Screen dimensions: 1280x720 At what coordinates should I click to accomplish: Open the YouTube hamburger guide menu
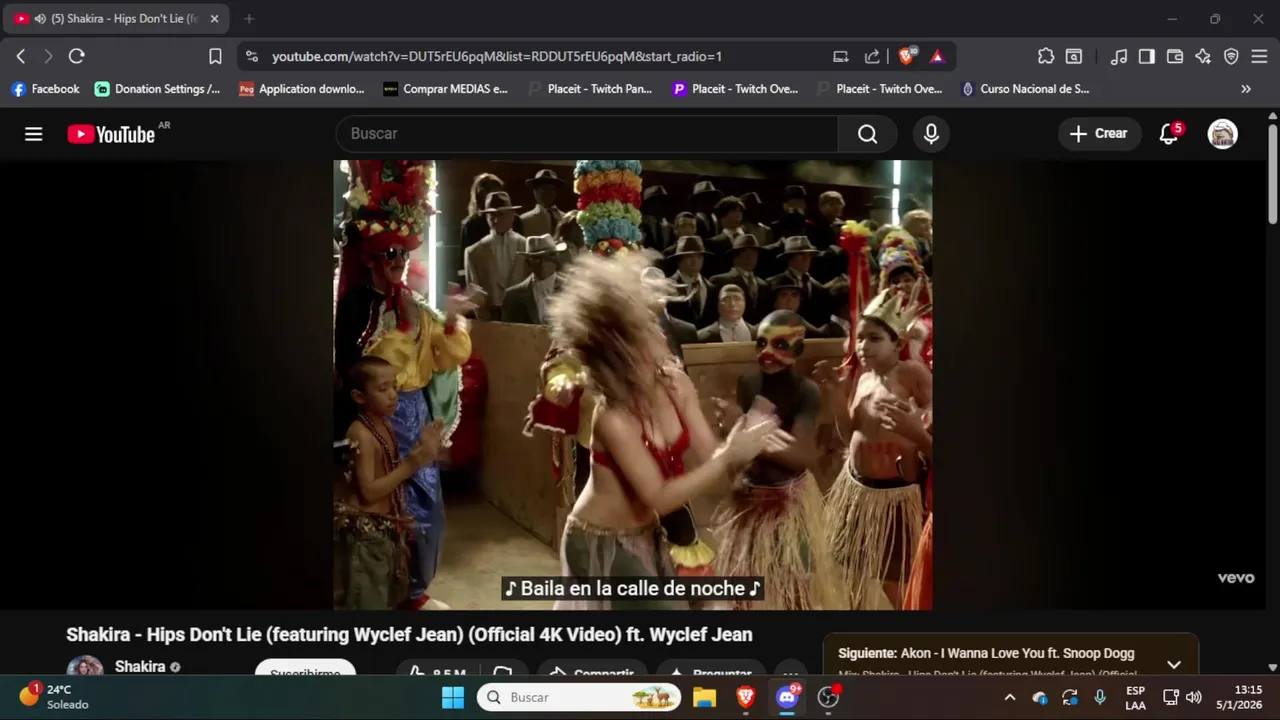point(34,134)
